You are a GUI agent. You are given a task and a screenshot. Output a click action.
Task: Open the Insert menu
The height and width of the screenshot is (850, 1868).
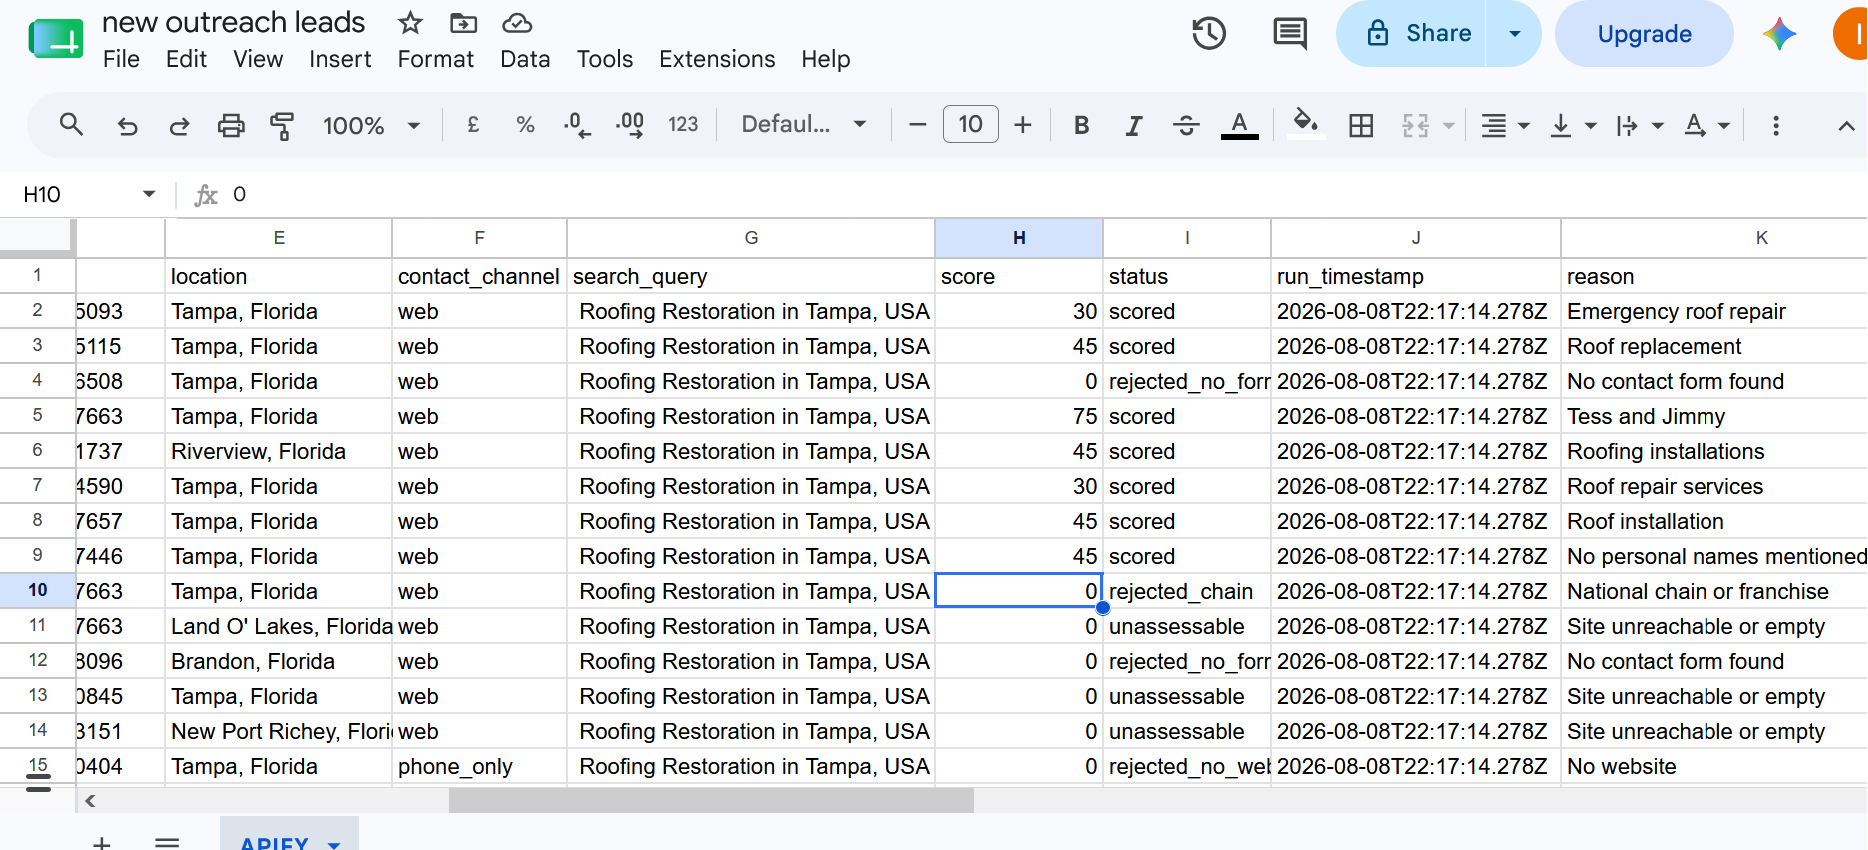click(340, 59)
